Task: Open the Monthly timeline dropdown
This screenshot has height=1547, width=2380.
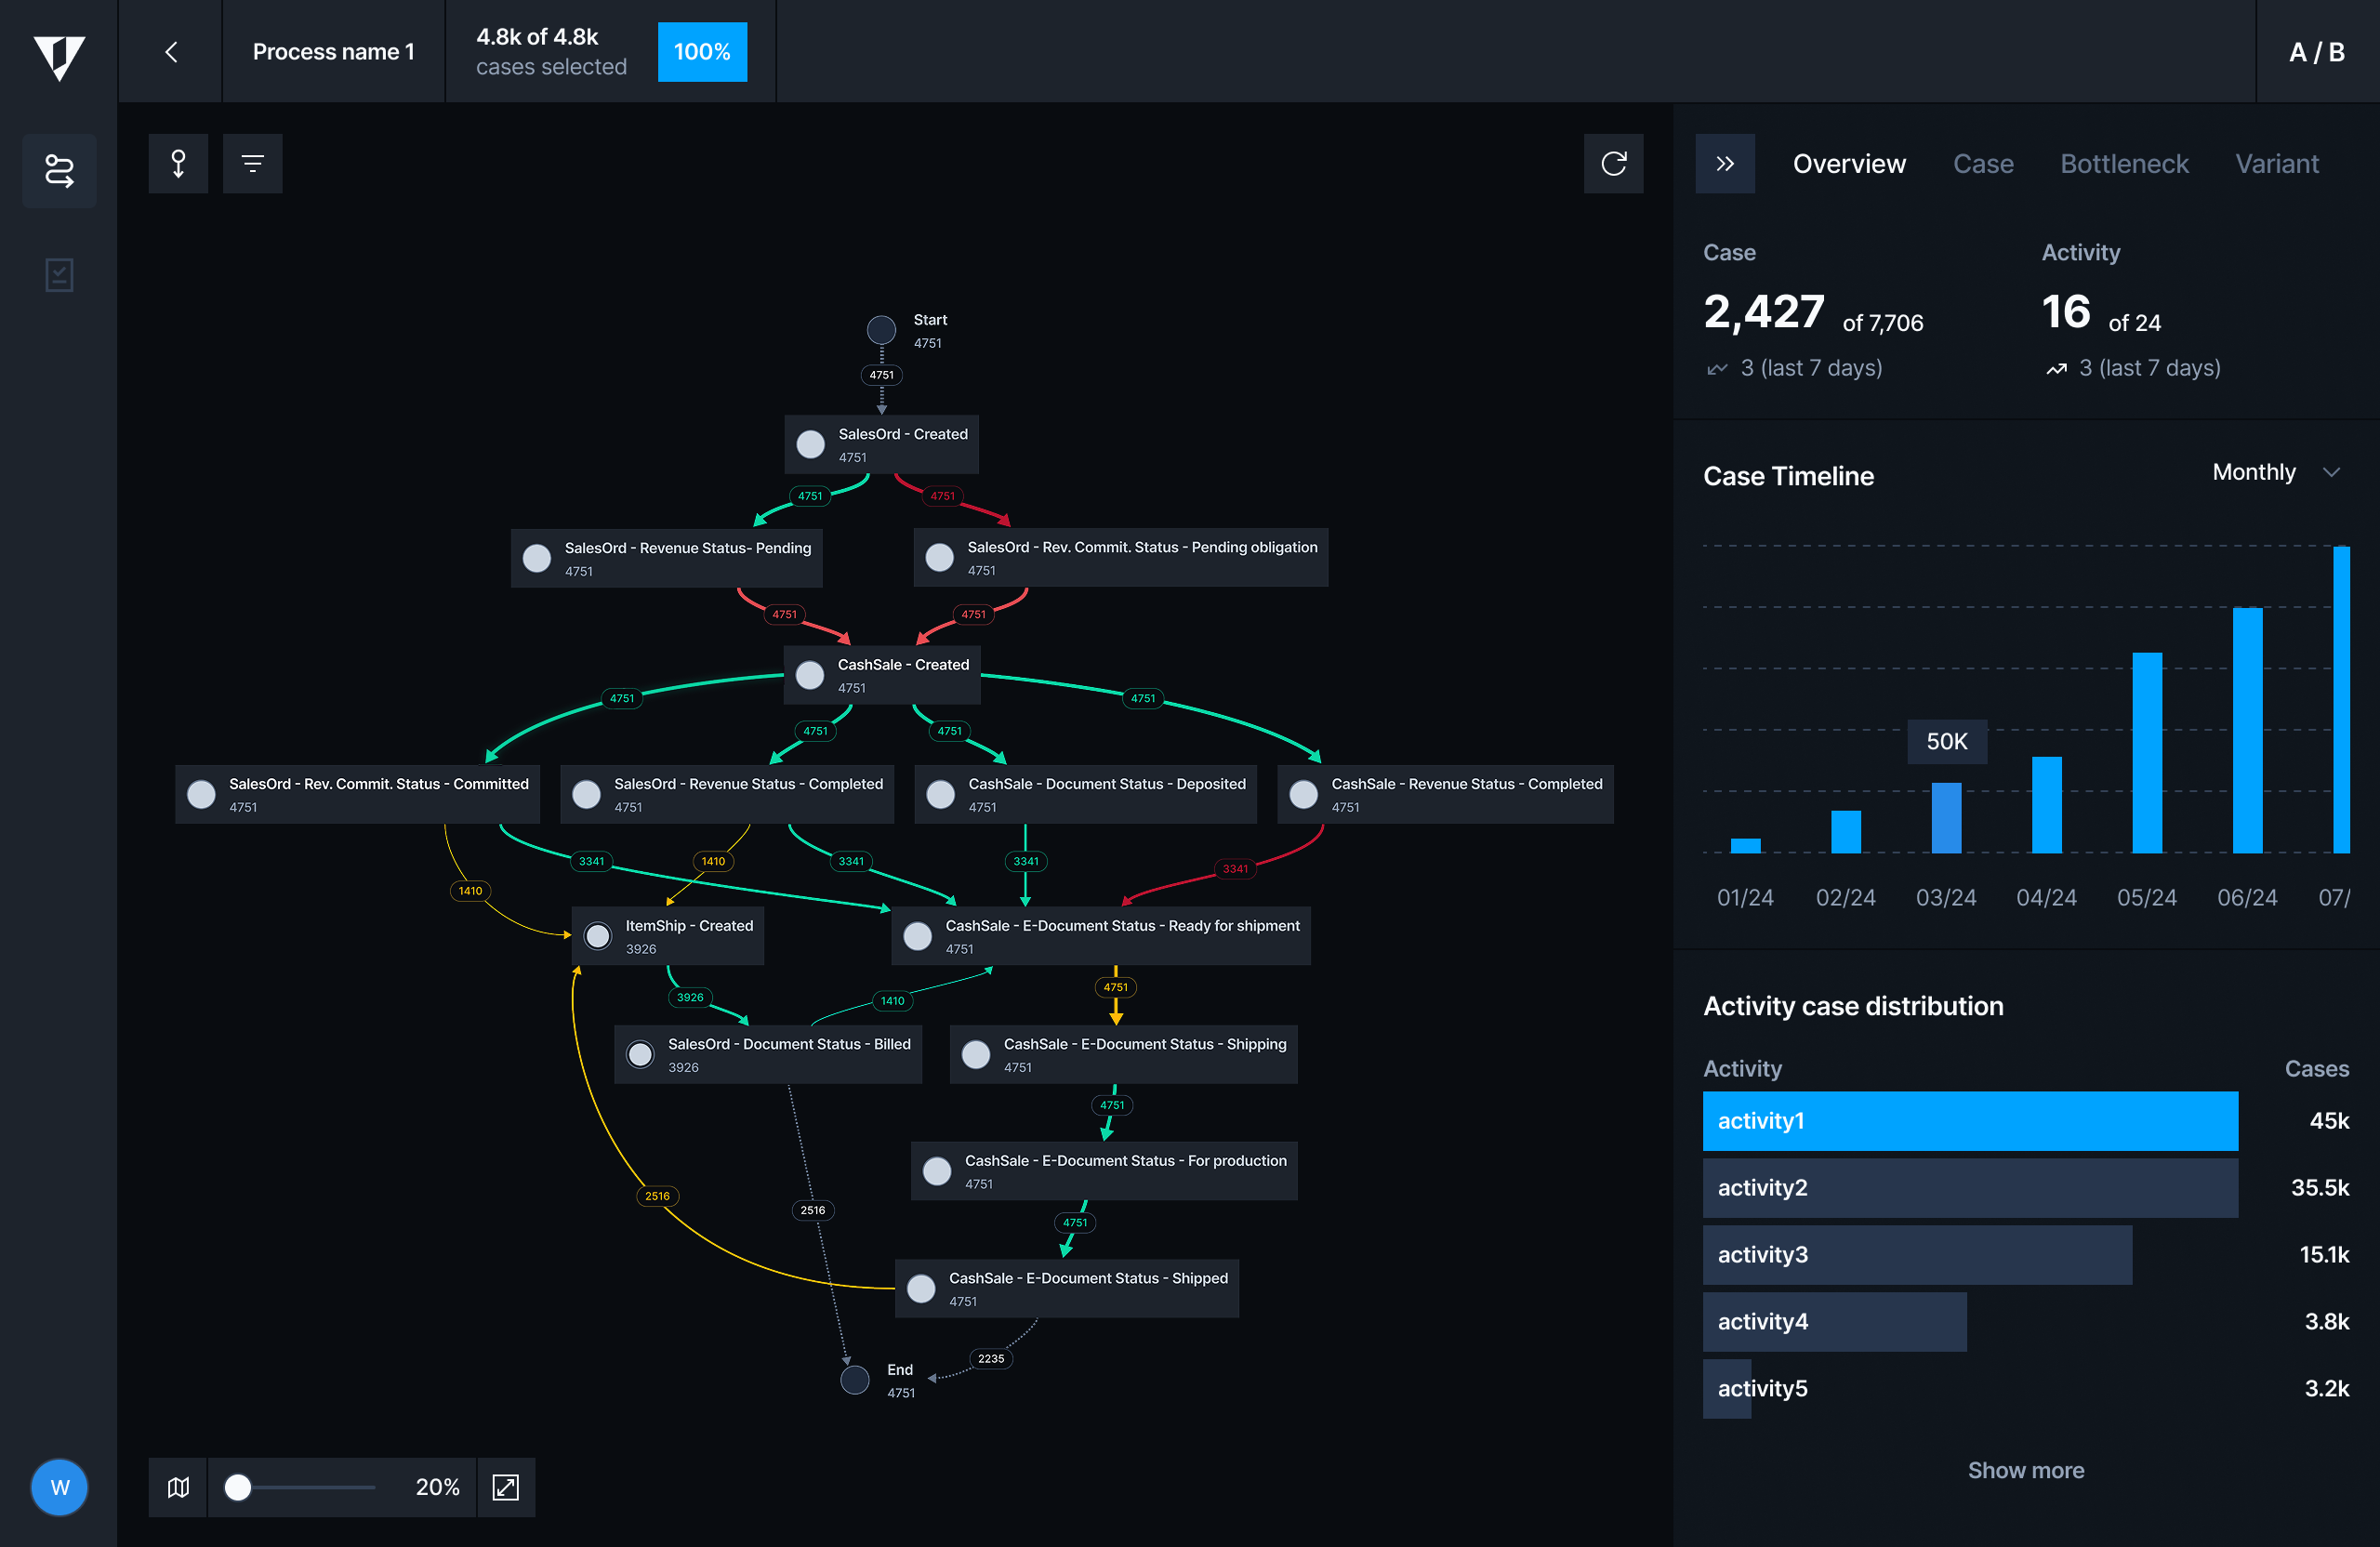Action: click(2275, 472)
